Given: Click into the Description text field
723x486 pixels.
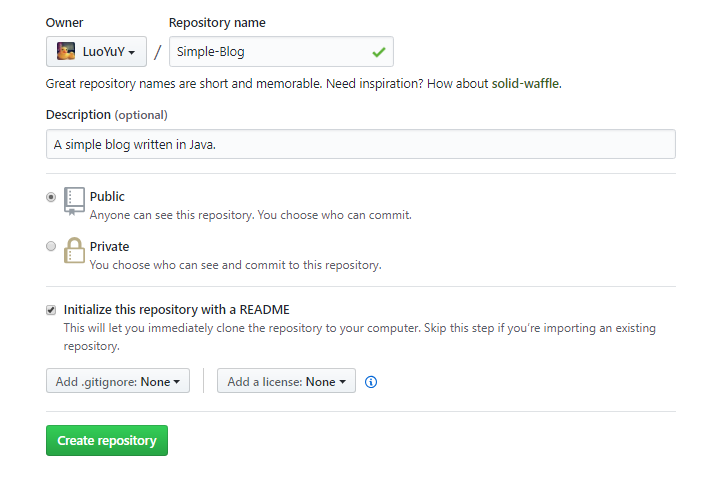Looking at the screenshot, I should pyautogui.click(x=361, y=144).
